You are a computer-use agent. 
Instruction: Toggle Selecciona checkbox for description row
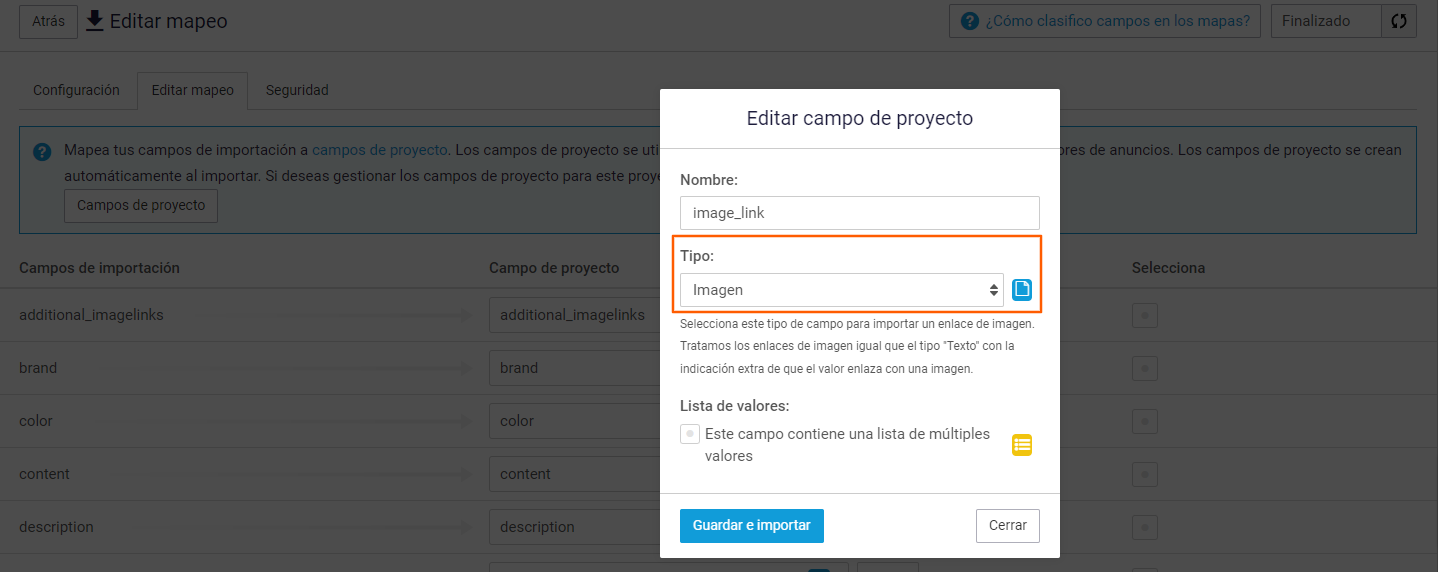(x=1145, y=527)
